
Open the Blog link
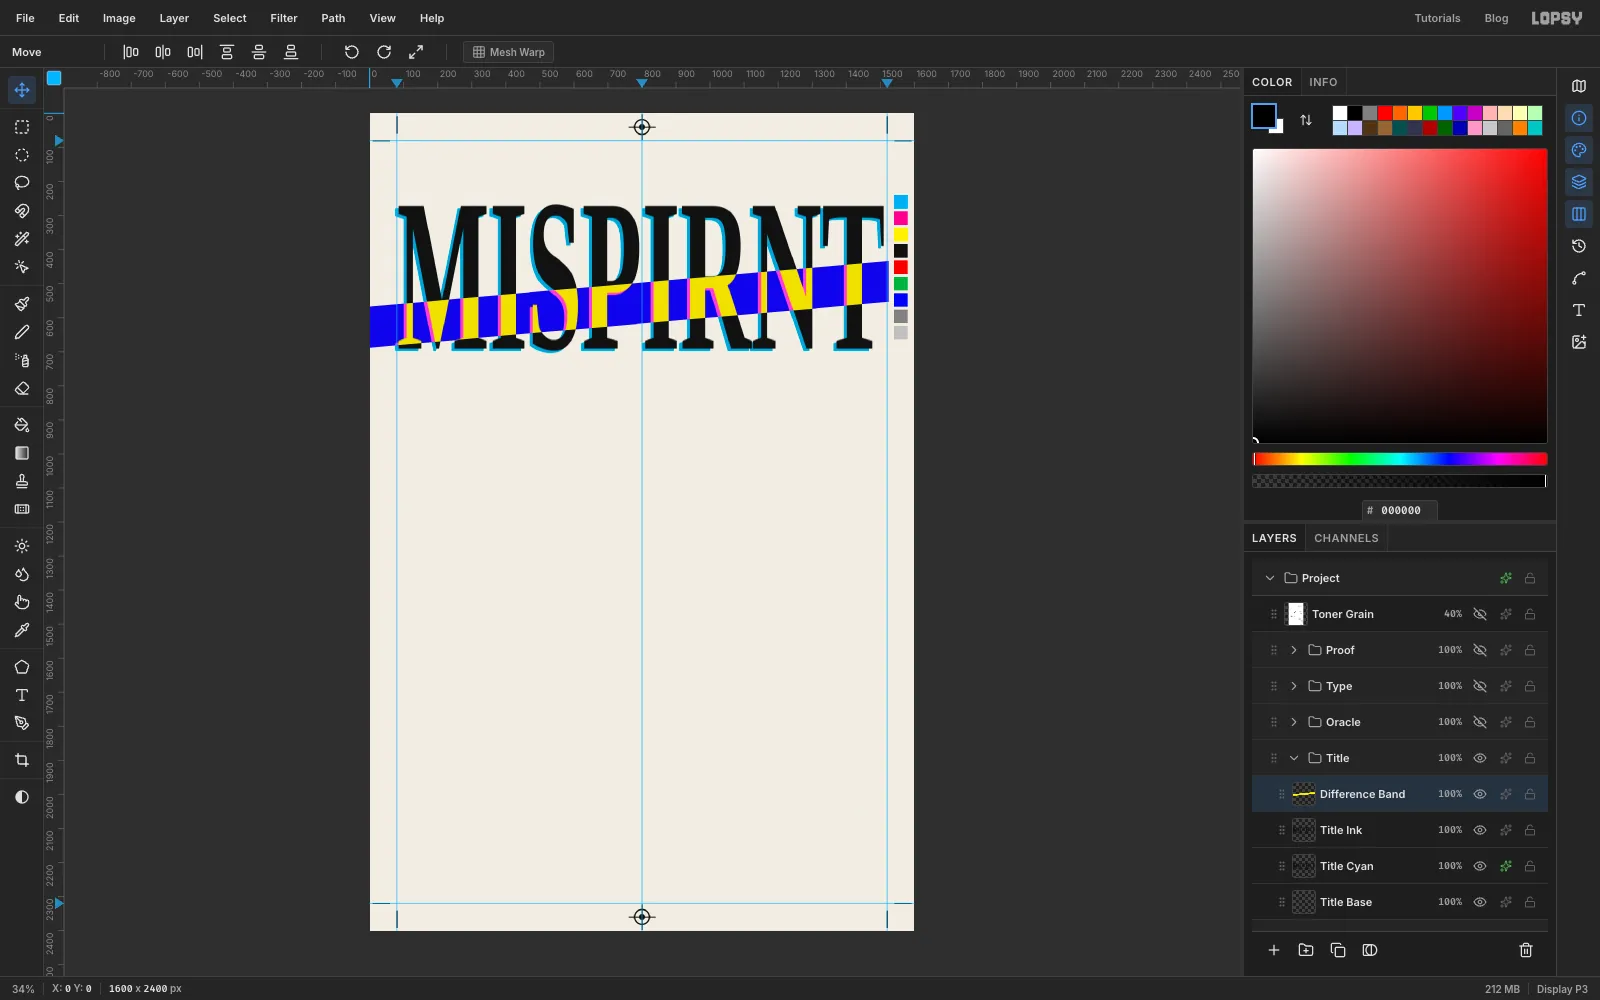tap(1496, 18)
